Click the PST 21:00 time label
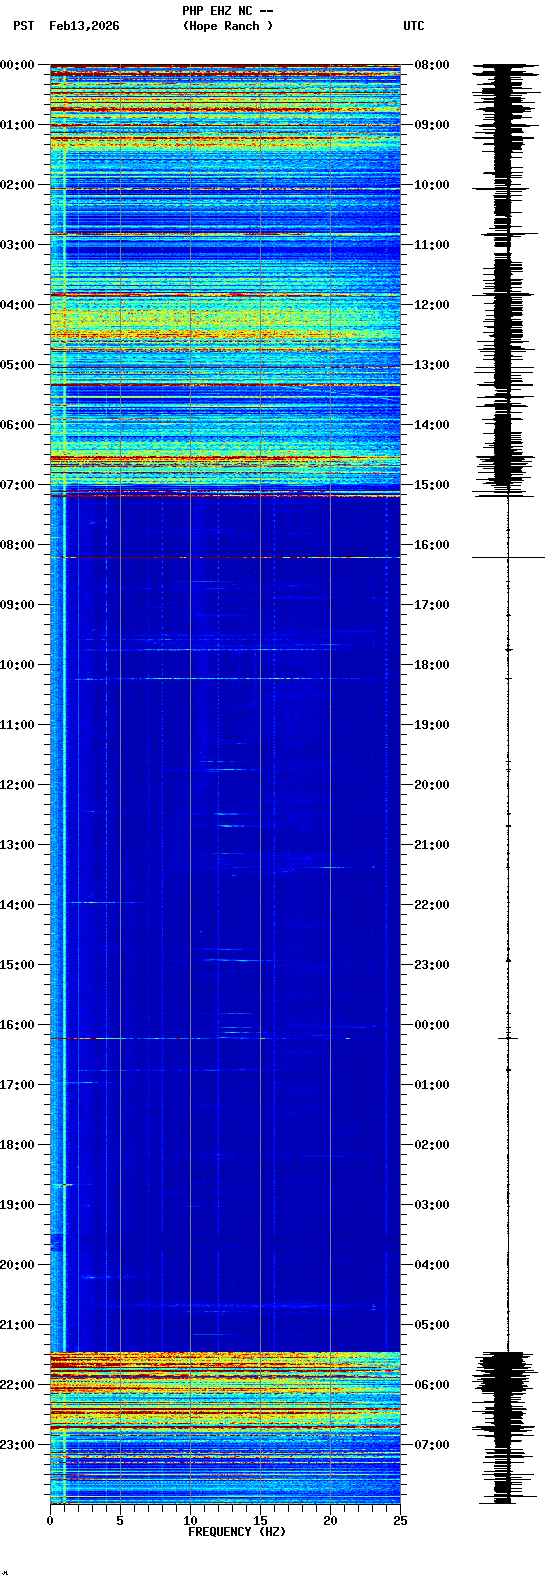The width and height of the screenshot is (552, 1584). 18,1325
